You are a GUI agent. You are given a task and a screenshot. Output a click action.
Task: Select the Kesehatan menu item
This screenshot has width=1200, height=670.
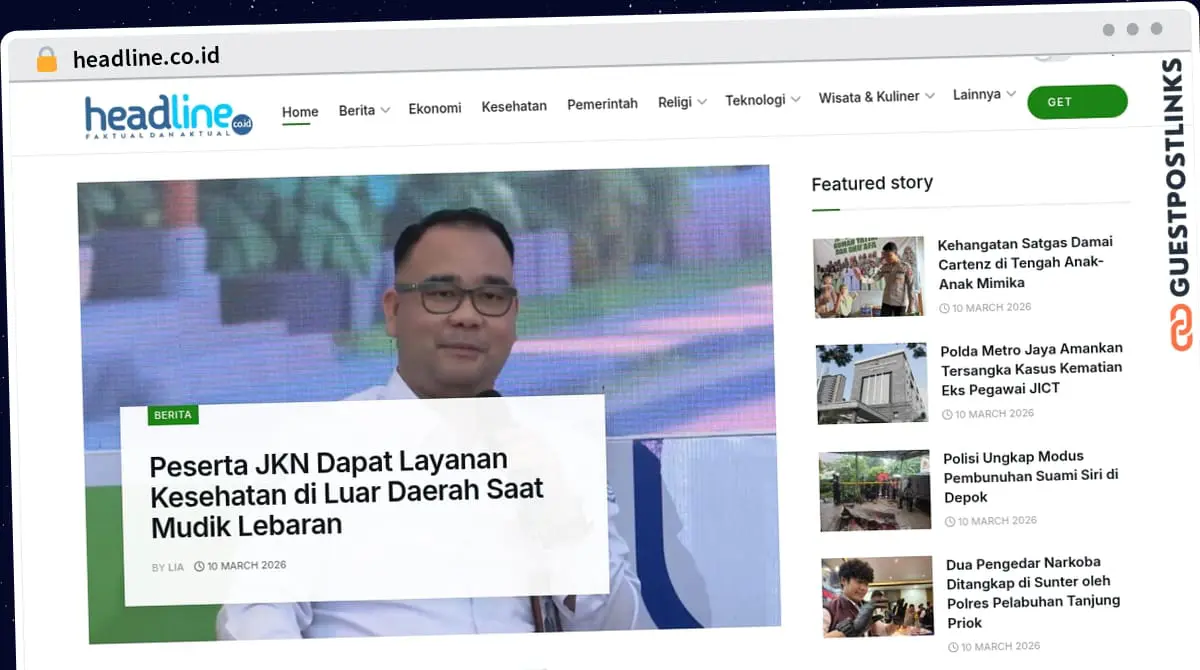click(x=514, y=106)
